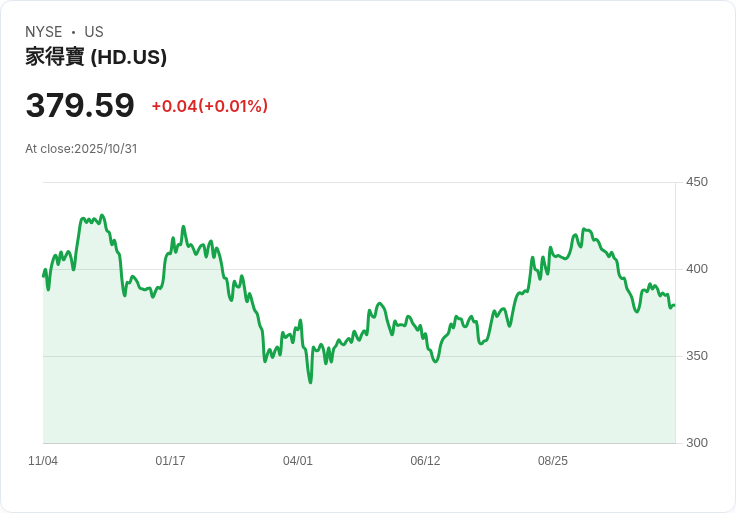Screen dimensions: 736x513
Task: Click the 家得寶 (HD.US) stock title
Action: (x=96, y=57)
